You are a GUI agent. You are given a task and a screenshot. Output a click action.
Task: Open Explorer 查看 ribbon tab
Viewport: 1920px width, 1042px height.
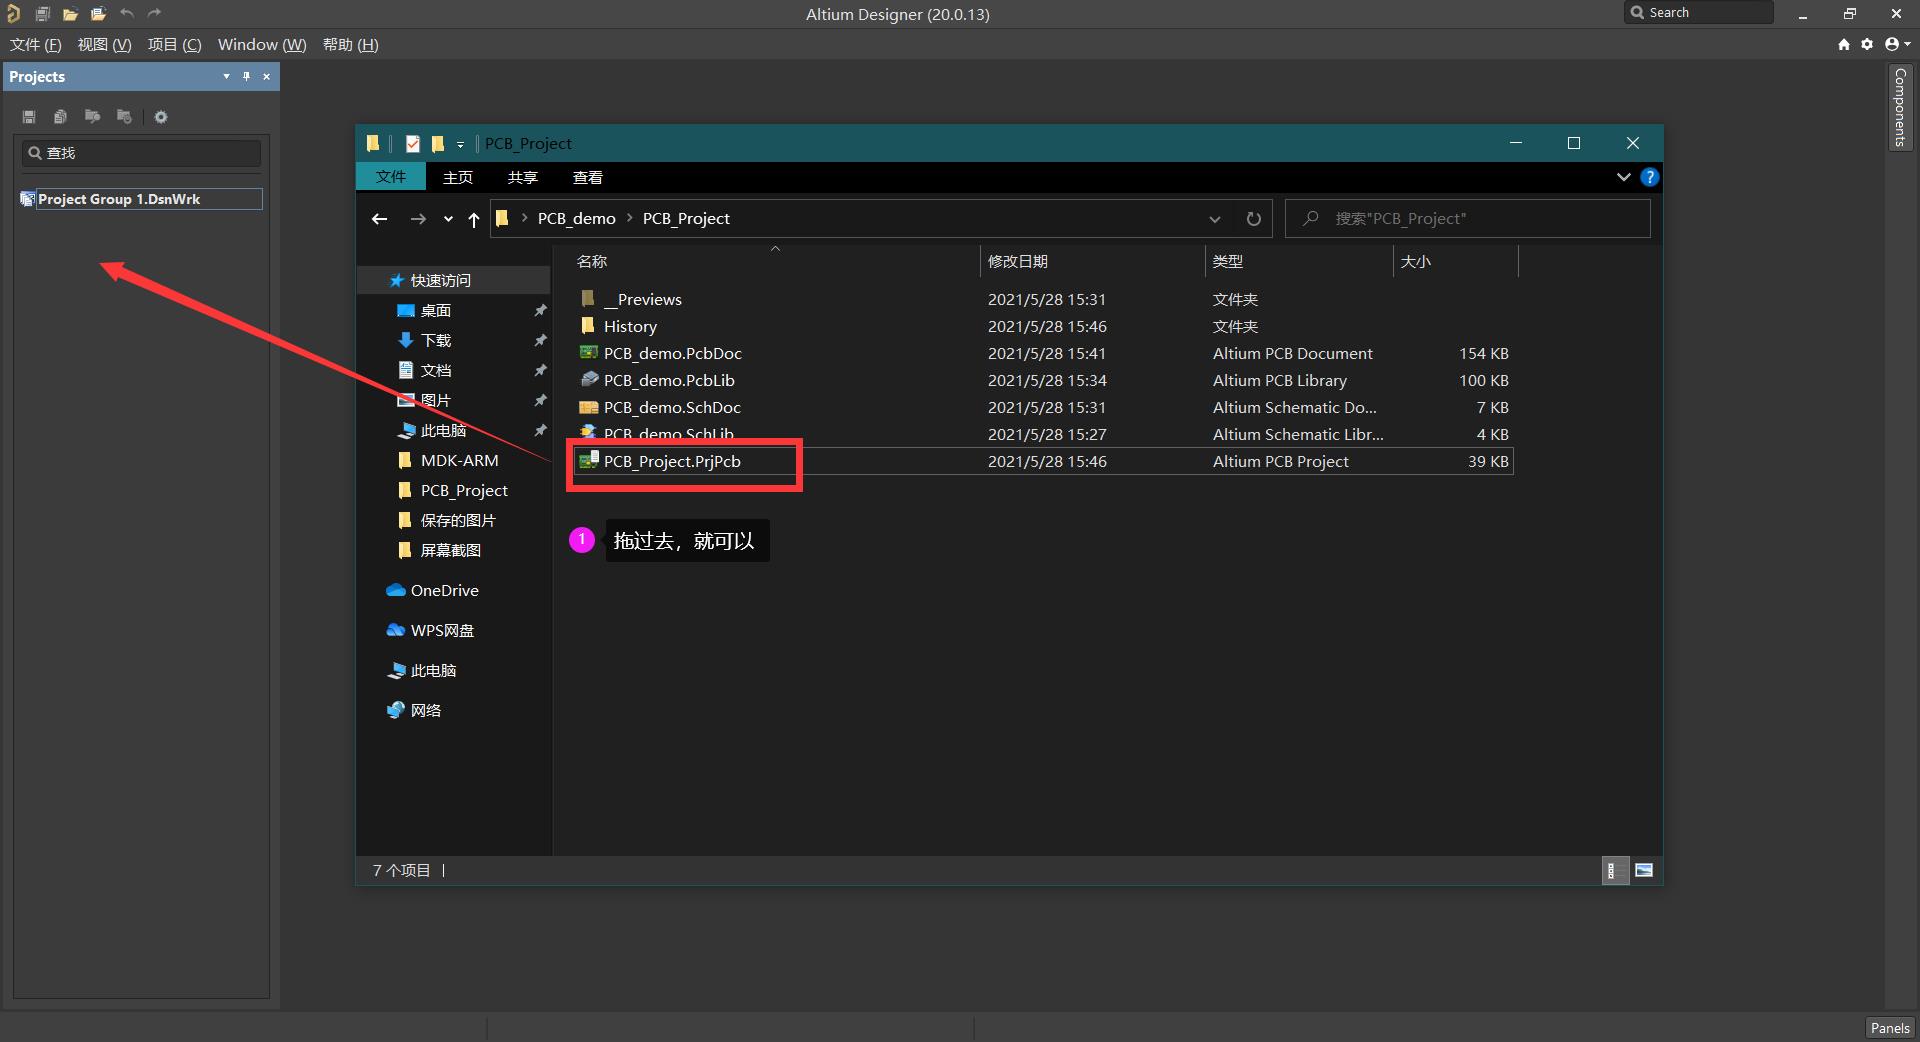588,177
